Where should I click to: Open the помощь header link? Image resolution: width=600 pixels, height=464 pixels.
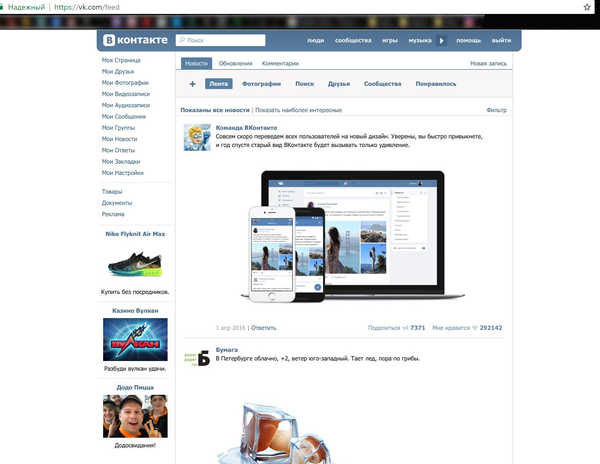pos(468,40)
